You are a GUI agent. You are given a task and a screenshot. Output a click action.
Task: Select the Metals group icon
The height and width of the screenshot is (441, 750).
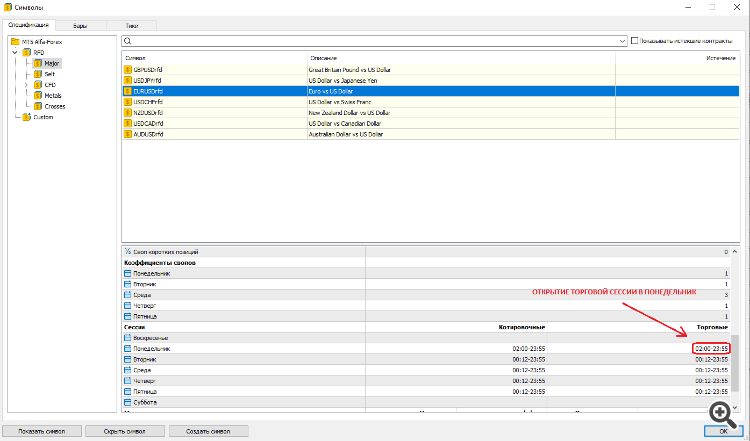[x=38, y=96]
